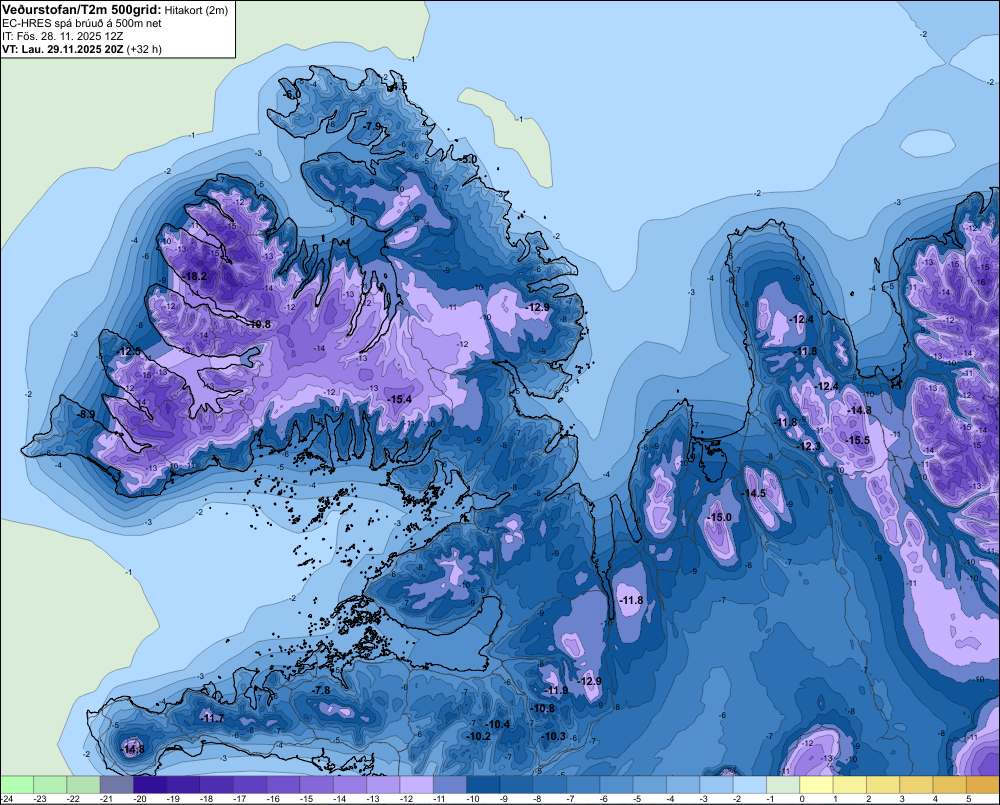Click the -15.0 temperature label
Viewport: 1000px width, 805px height.
720,517
